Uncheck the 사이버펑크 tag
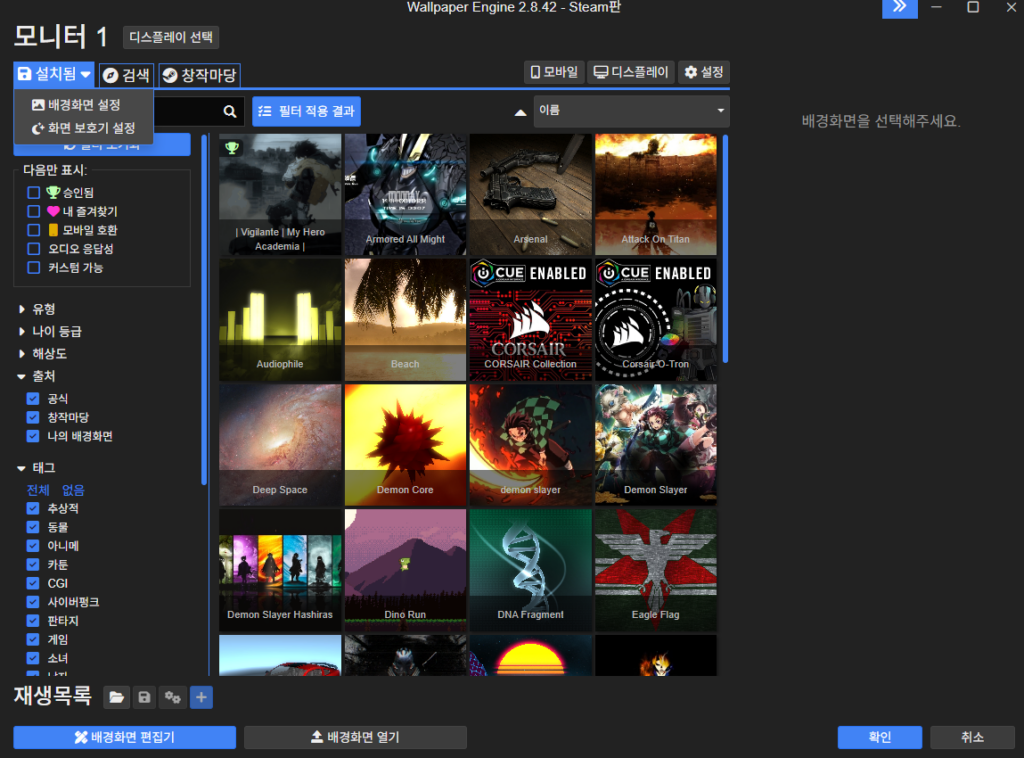 click(33, 602)
